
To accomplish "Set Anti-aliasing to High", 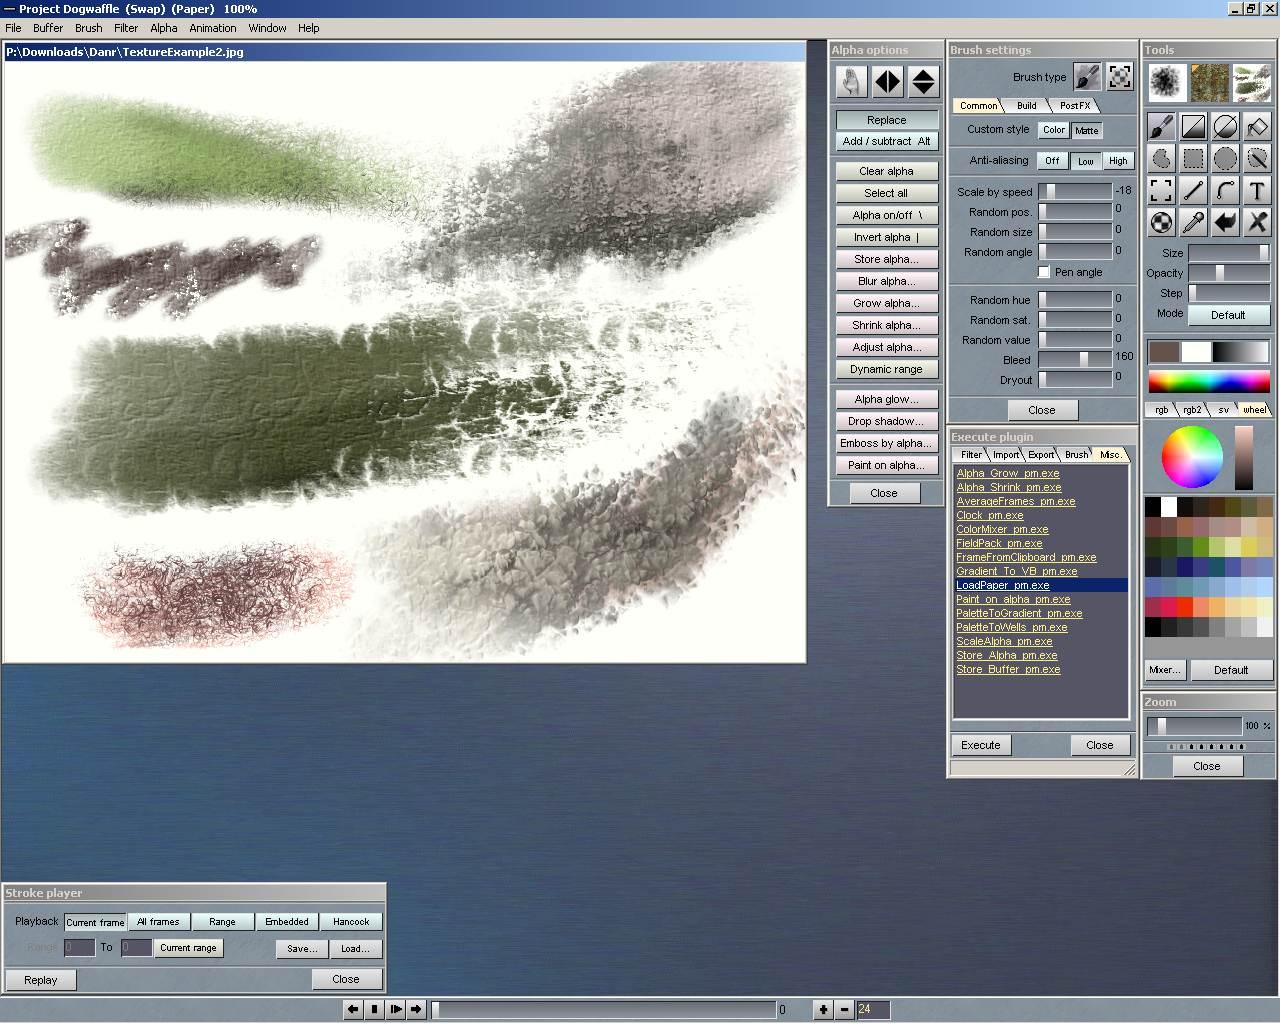I will pos(1117,160).
